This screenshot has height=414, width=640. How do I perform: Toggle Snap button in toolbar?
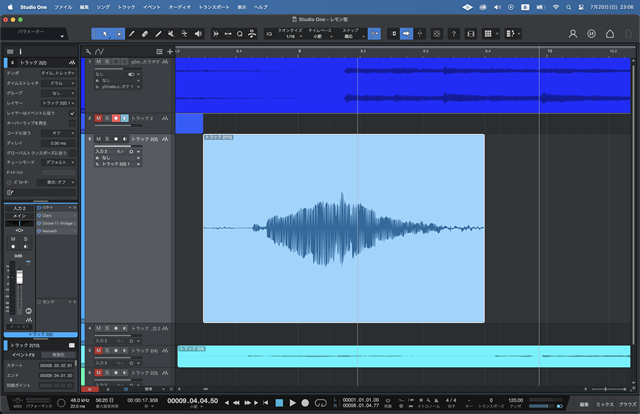[x=374, y=34]
